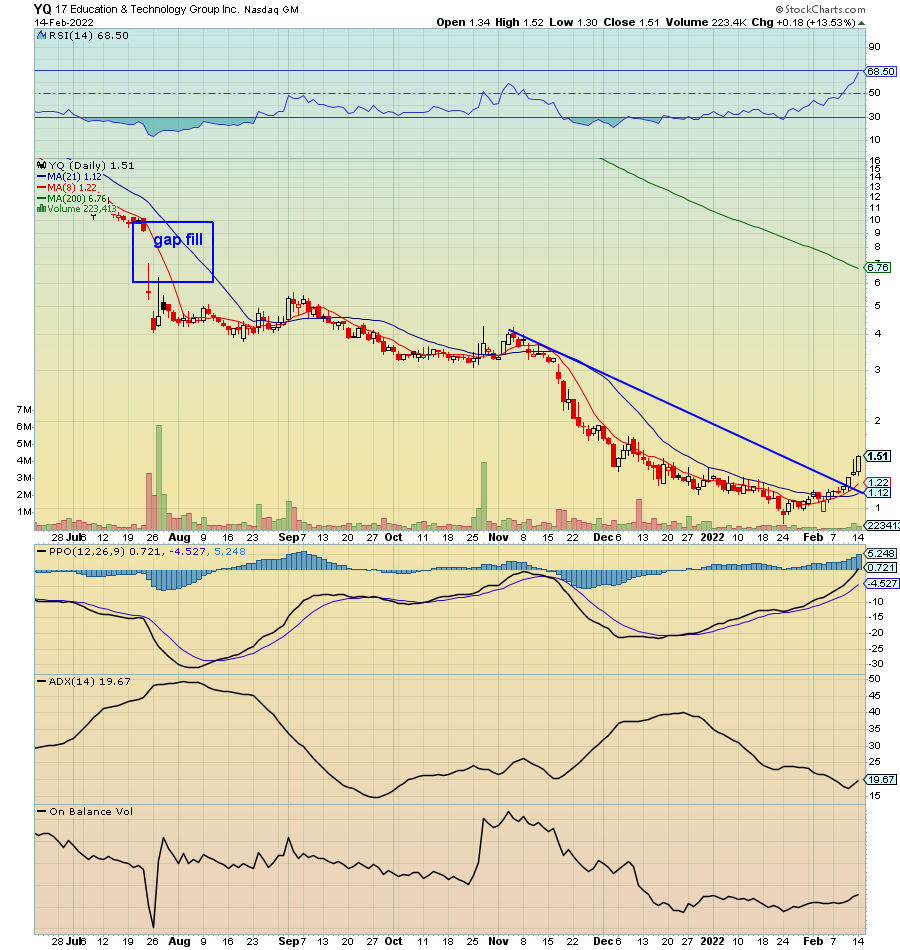Click 2022 label on date axis below On Balance Vol

pos(712,941)
